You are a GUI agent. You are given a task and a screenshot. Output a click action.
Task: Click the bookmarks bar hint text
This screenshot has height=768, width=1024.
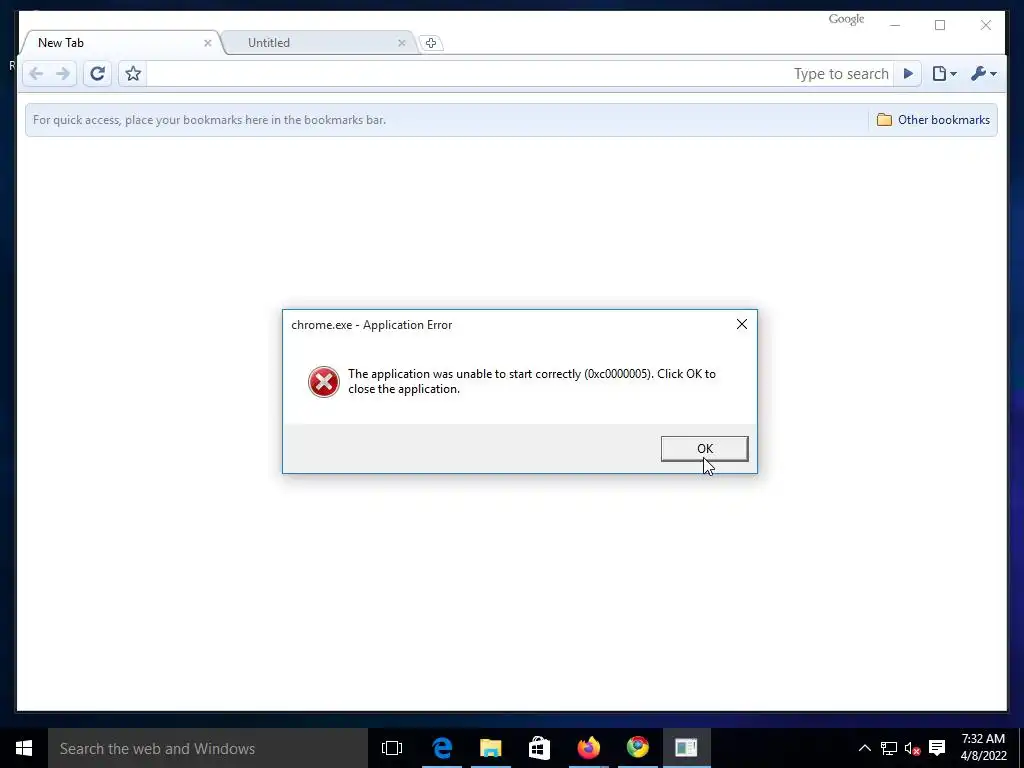(209, 120)
